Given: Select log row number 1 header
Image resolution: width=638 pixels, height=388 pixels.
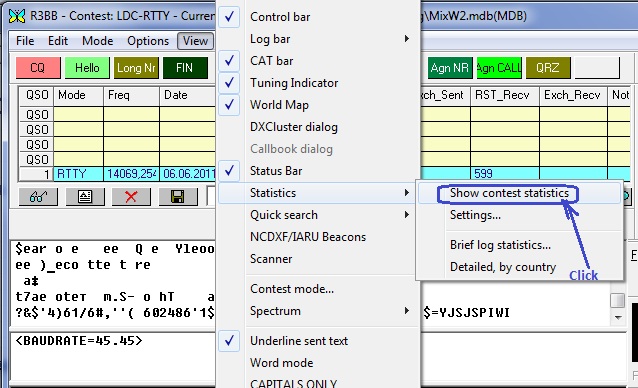Looking at the screenshot, I should click(x=36, y=174).
